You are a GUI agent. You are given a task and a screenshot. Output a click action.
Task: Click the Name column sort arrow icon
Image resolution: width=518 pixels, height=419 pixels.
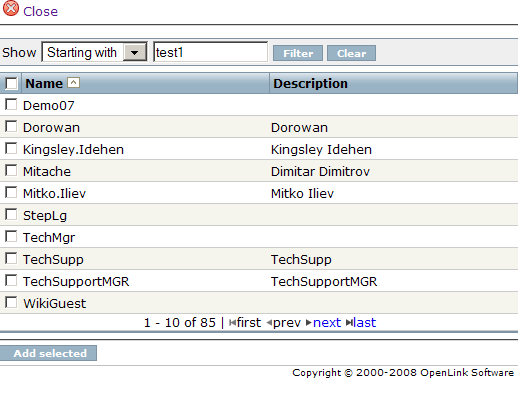tap(73, 82)
